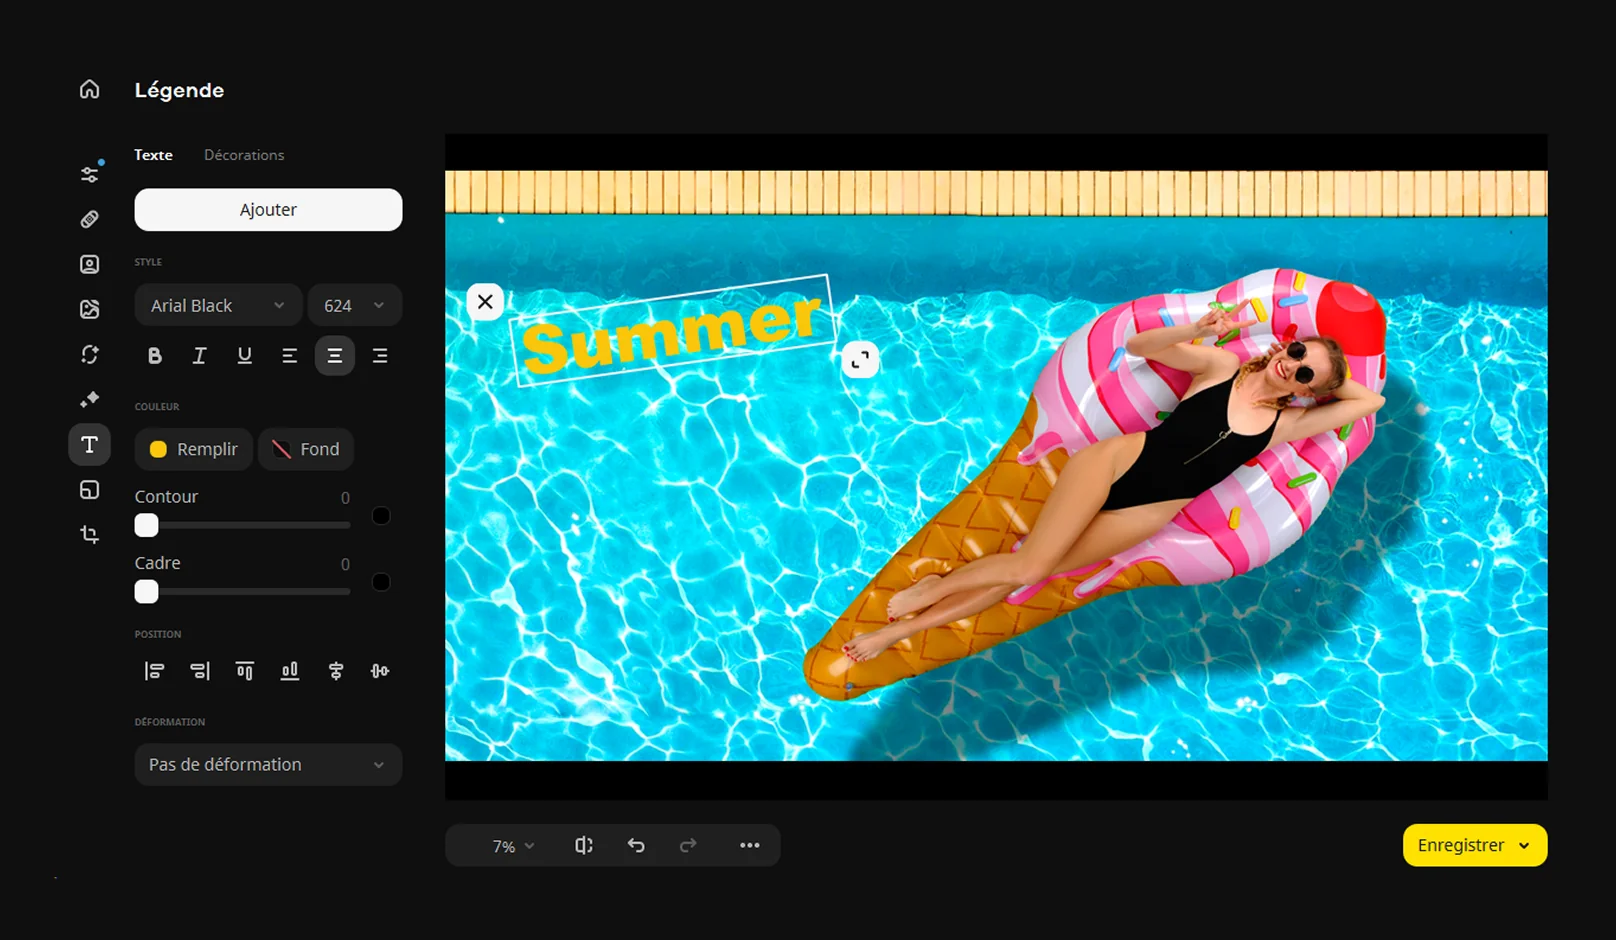Click the resize handle of Summer caption
Image resolution: width=1616 pixels, height=940 pixels.
pos(860,360)
